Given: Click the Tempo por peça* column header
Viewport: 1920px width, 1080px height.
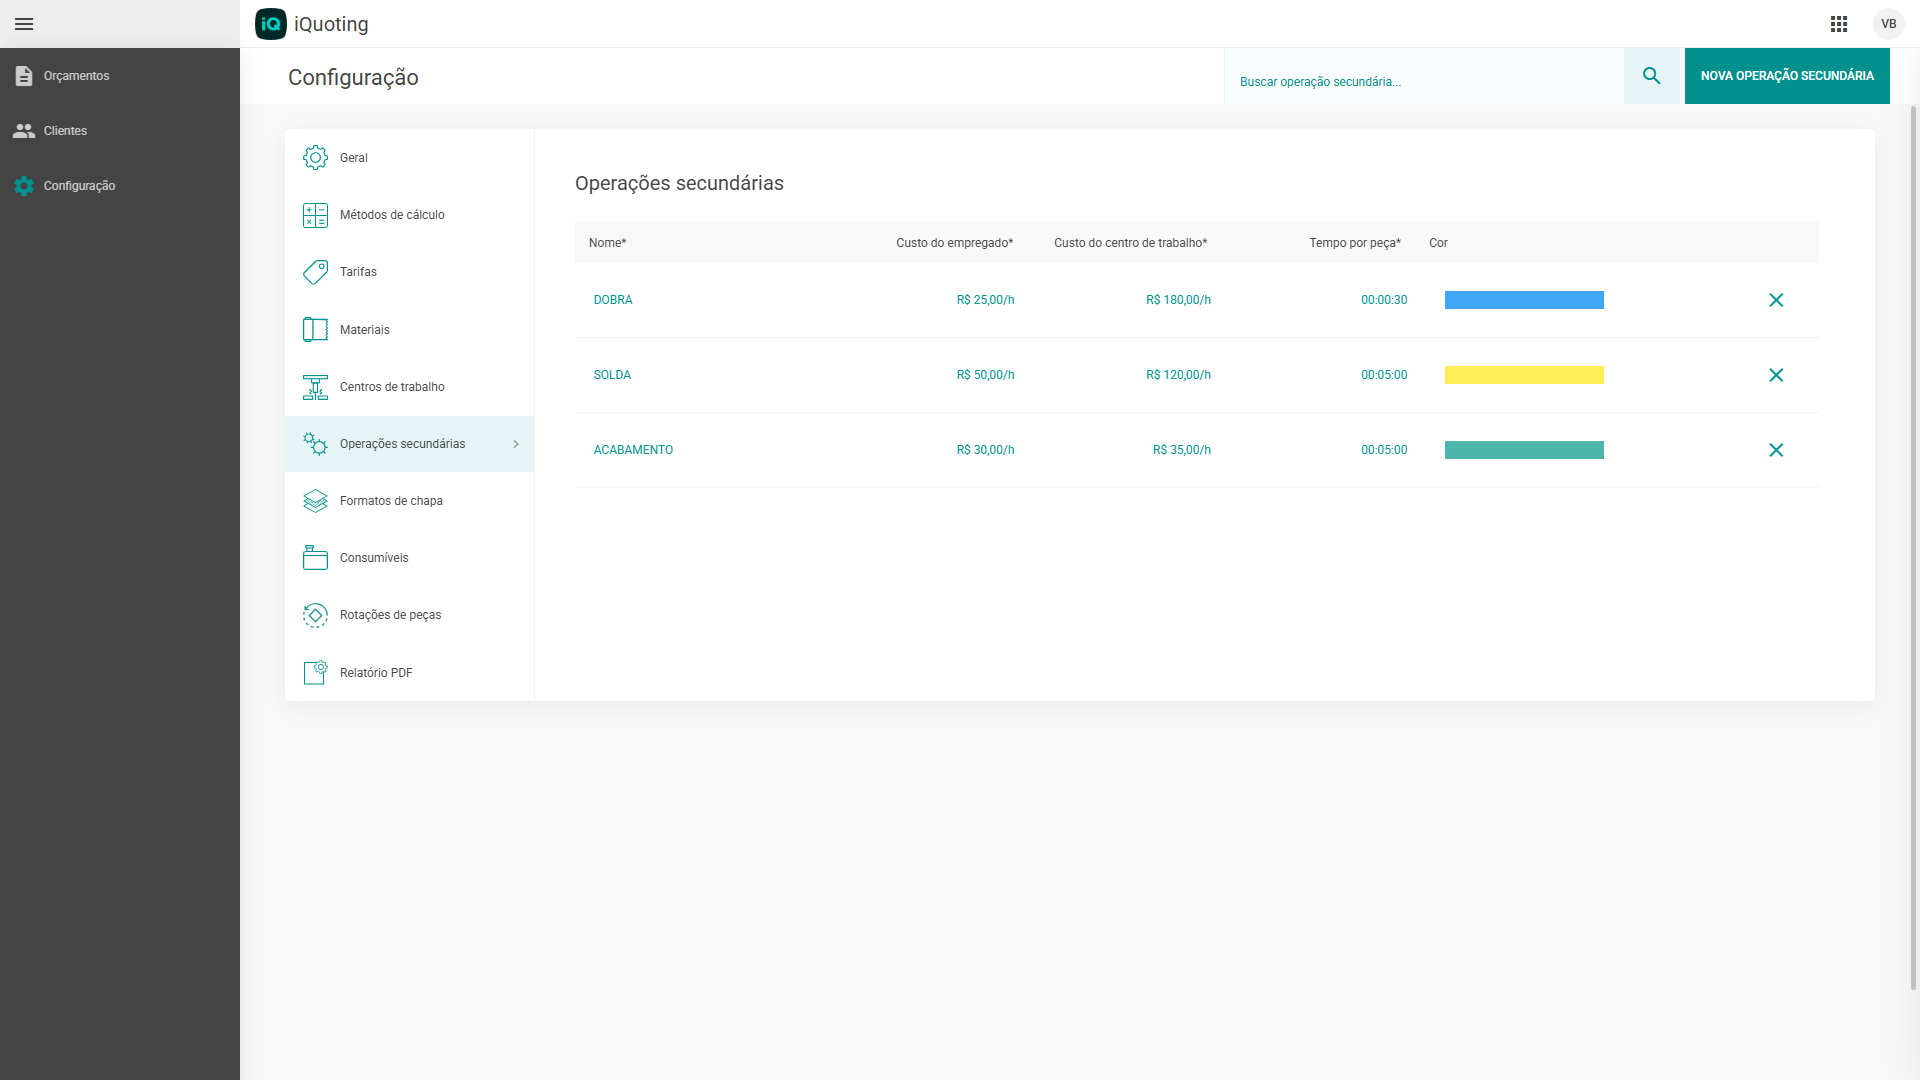Looking at the screenshot, I should 1355,243.
